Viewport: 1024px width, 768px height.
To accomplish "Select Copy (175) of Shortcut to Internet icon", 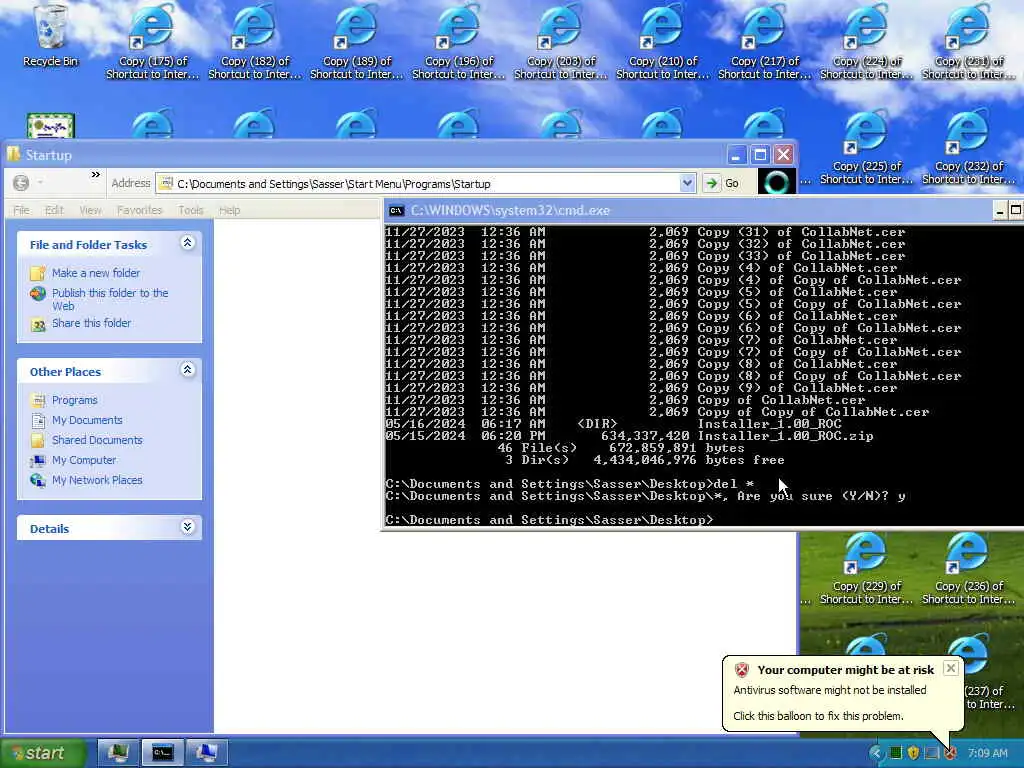I will click(152, 42).
